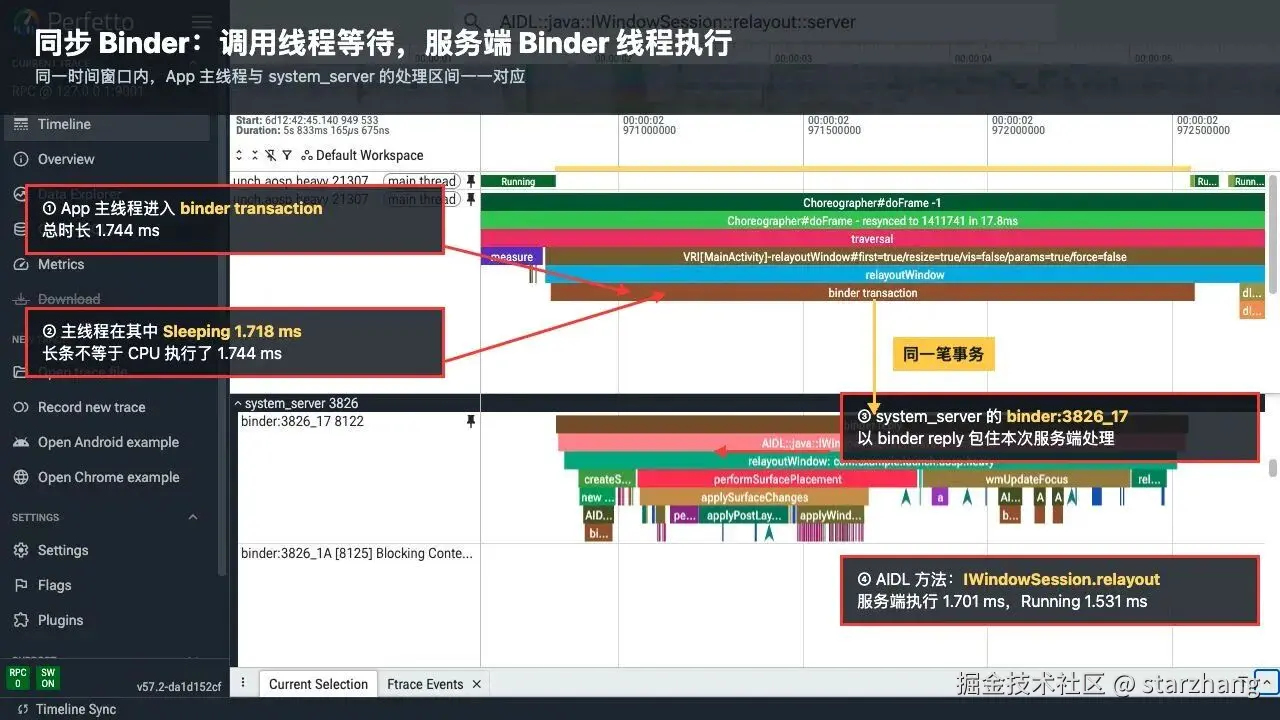This screenshot has width=1280, height=720.
Task: Select the applySurfaceChanges slice
Action: (x=754, y=497)
